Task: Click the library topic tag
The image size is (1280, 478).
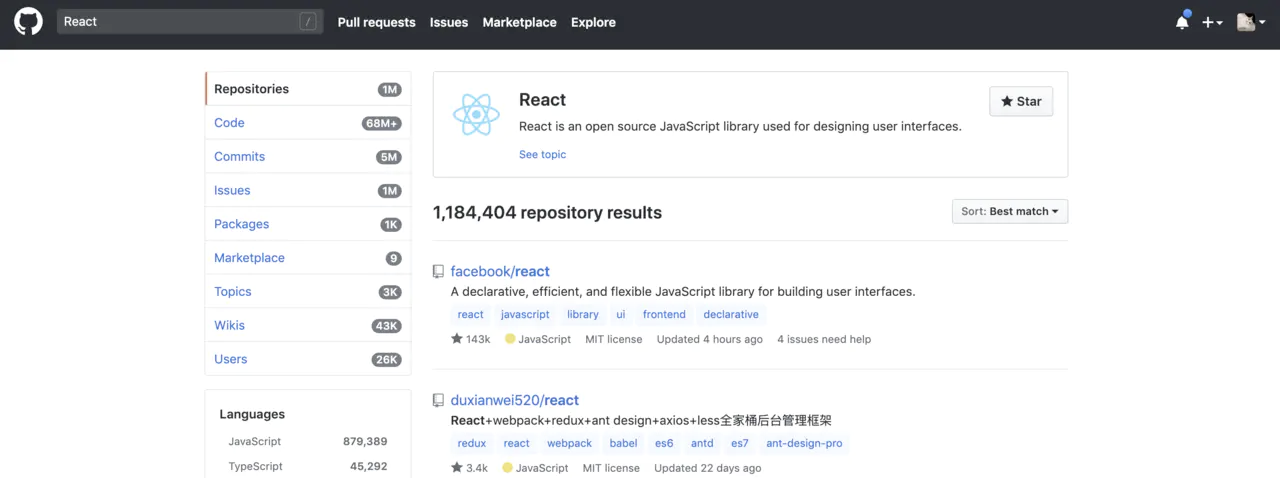Action: click(583, 314)
